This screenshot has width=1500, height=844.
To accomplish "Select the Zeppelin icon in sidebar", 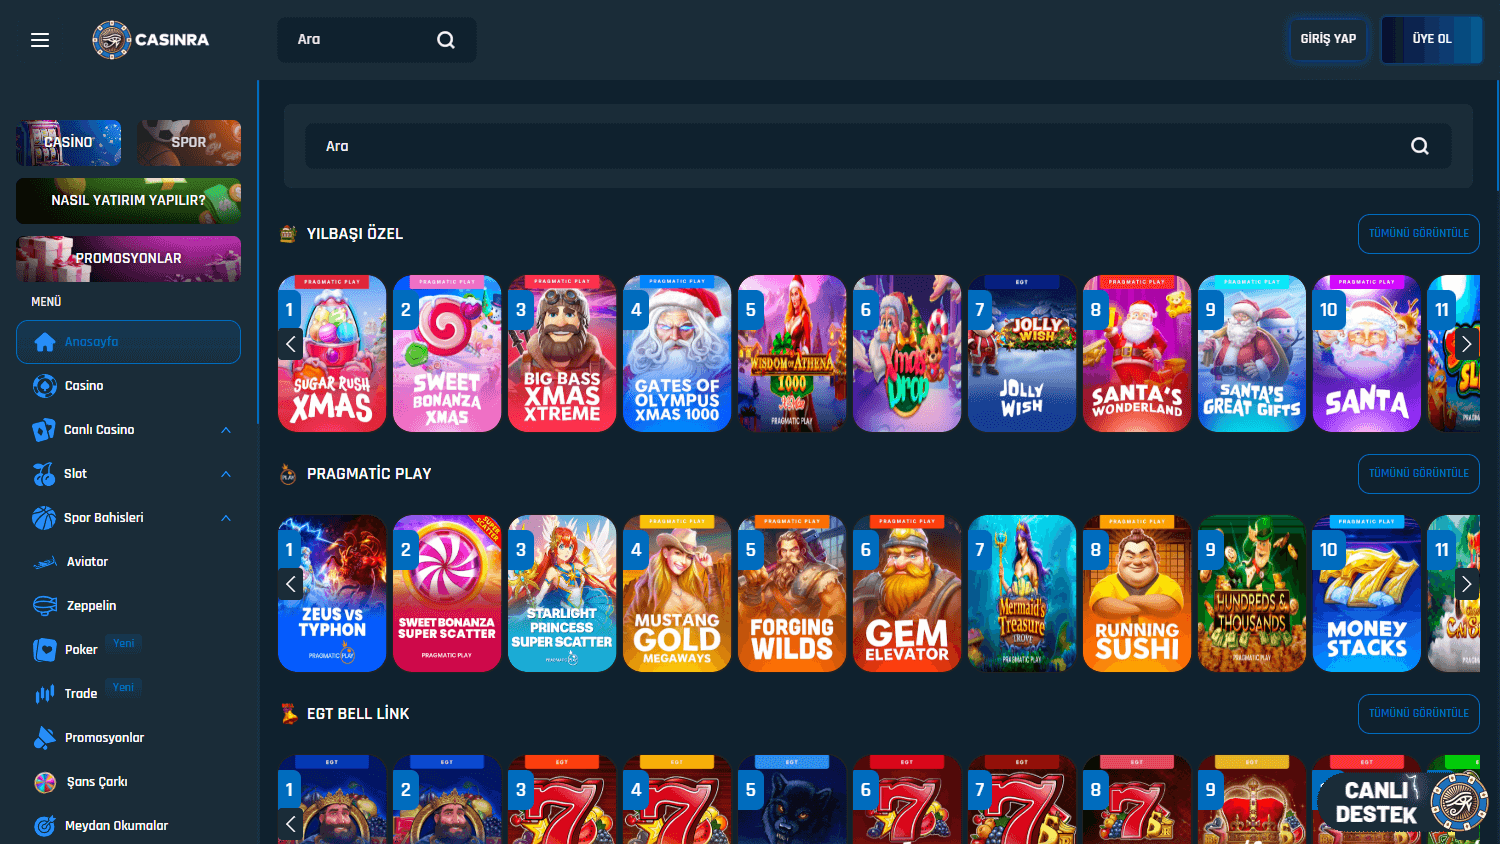I will [x=44, y=605].
